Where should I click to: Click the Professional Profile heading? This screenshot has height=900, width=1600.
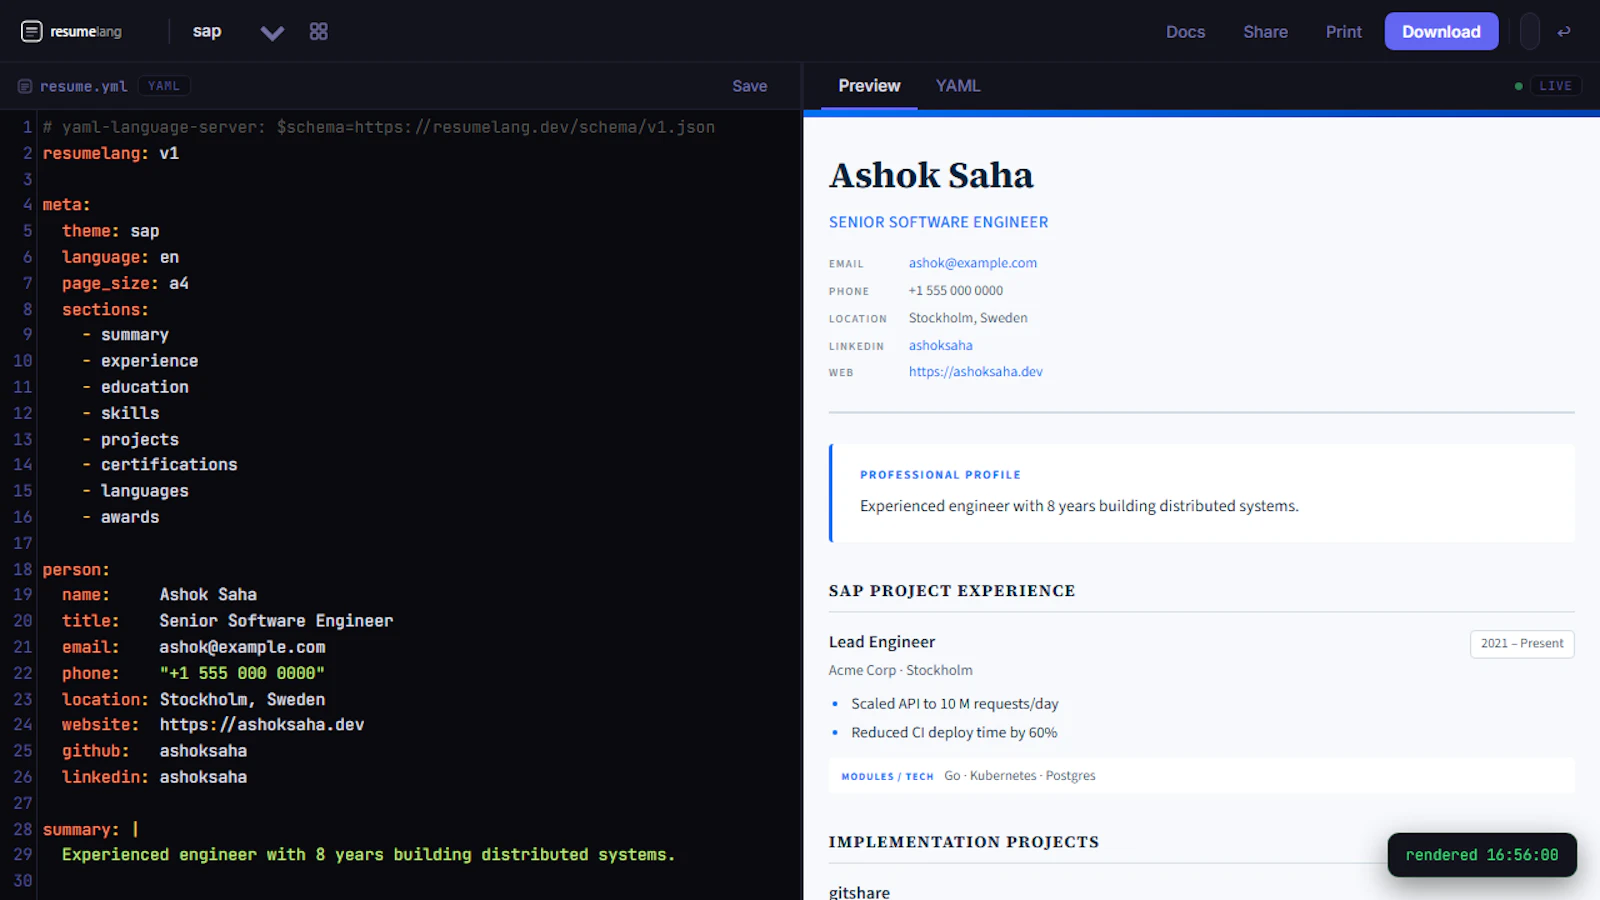click(x=940, y=475)
